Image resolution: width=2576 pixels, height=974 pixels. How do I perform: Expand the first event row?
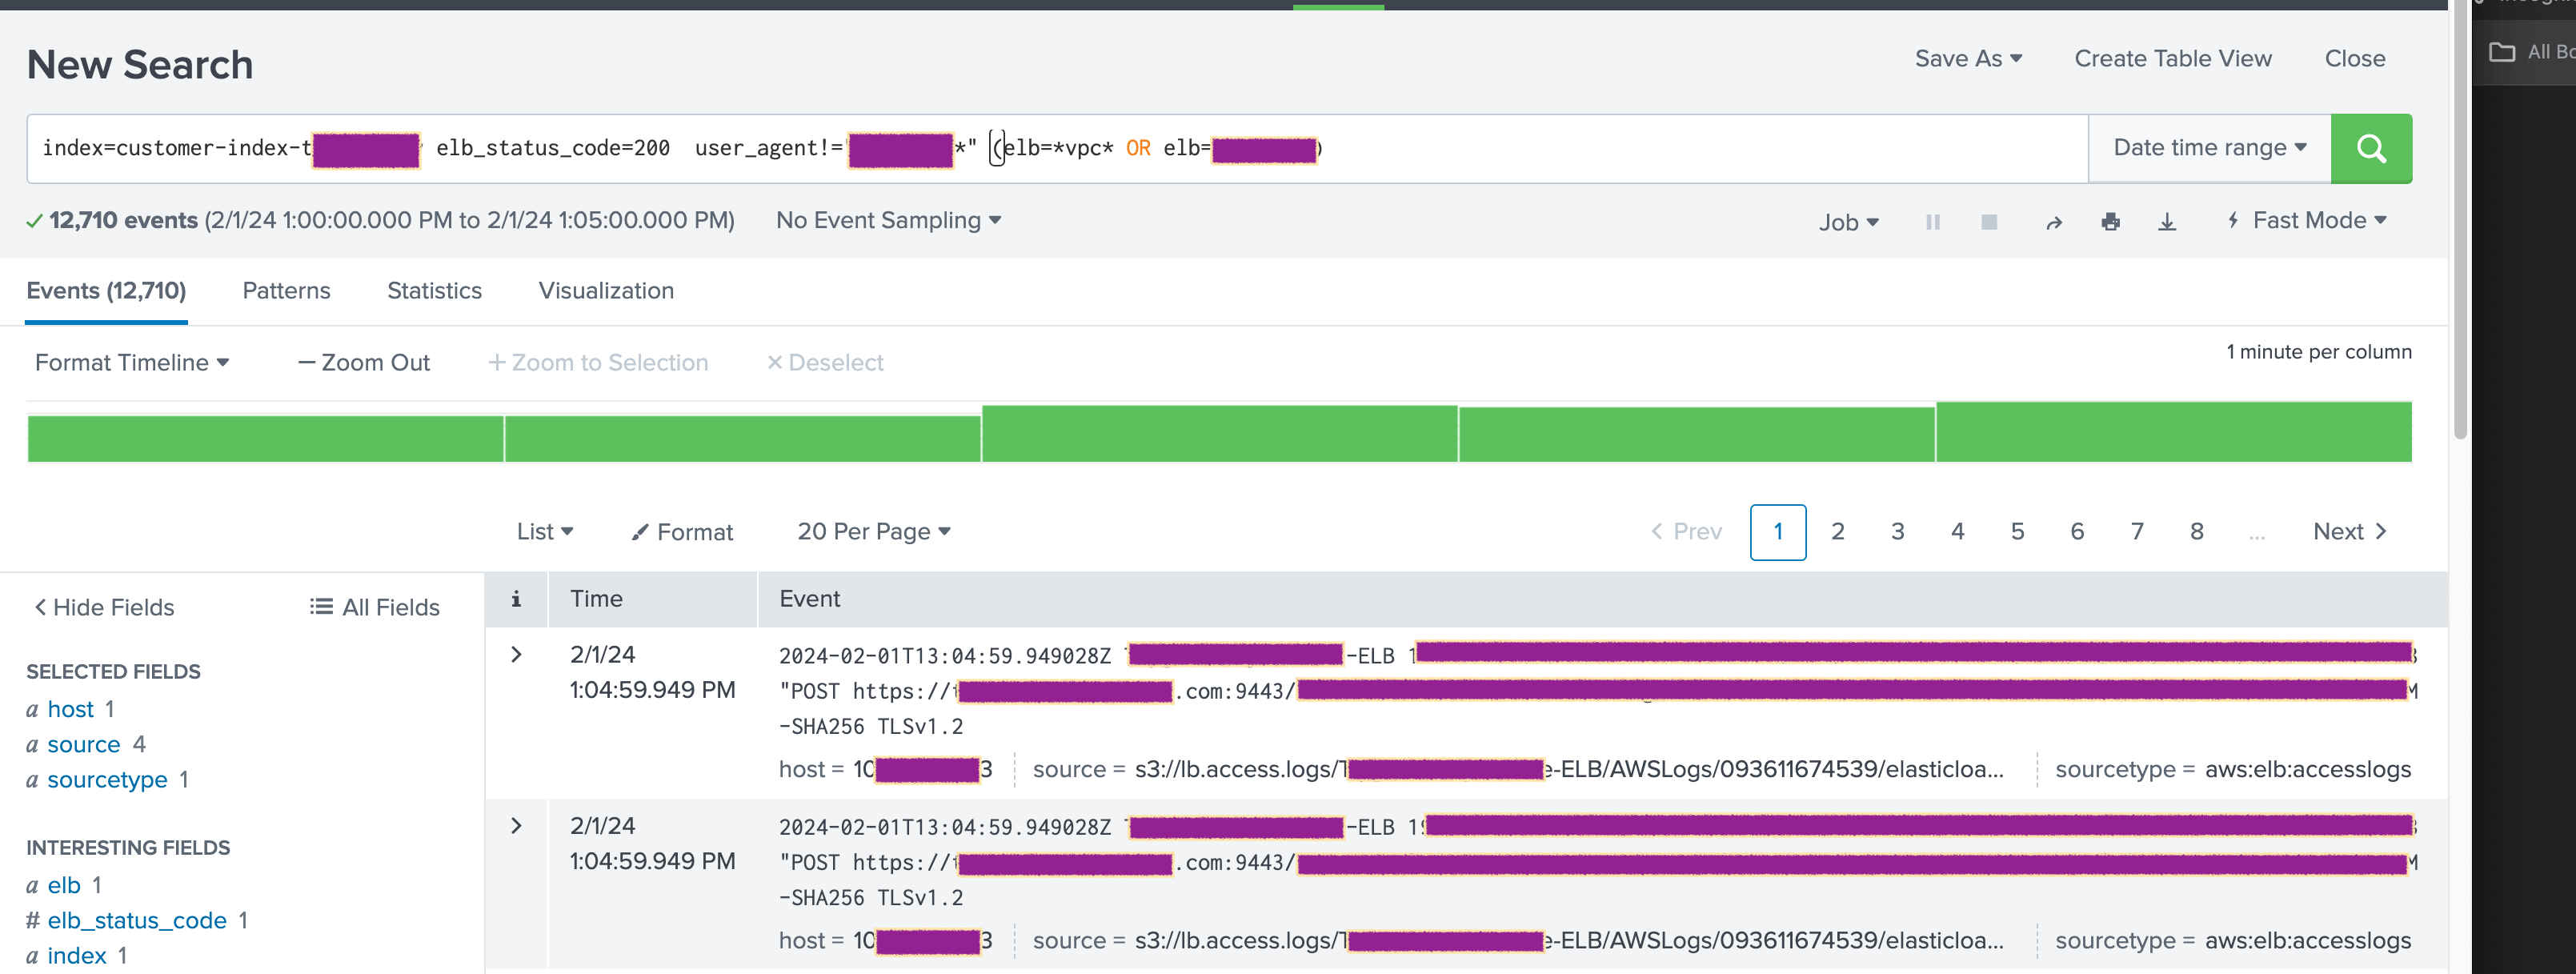point(516,654)
